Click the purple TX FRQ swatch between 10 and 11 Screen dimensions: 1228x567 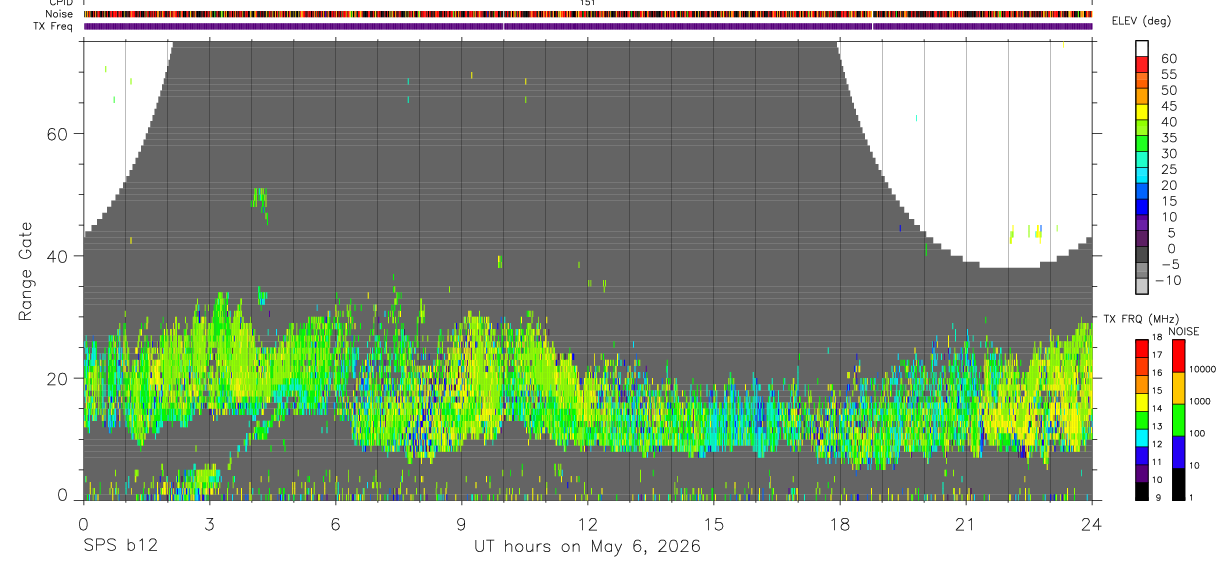tap(1141, 472)
